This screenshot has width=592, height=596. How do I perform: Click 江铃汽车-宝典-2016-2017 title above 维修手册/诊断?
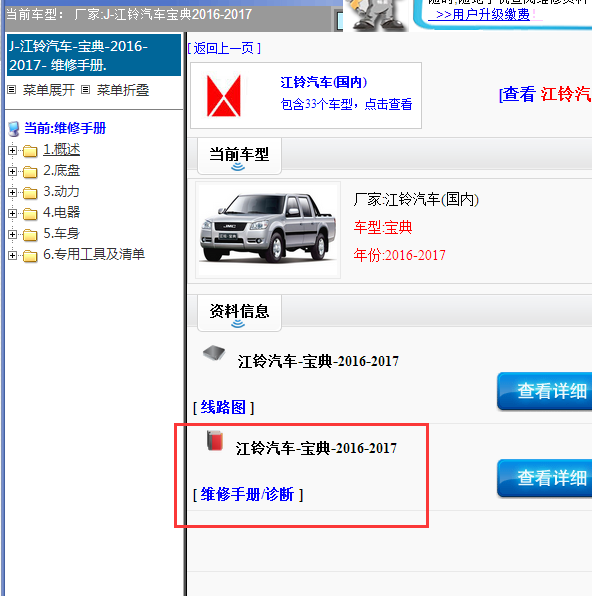pos(316,448)
